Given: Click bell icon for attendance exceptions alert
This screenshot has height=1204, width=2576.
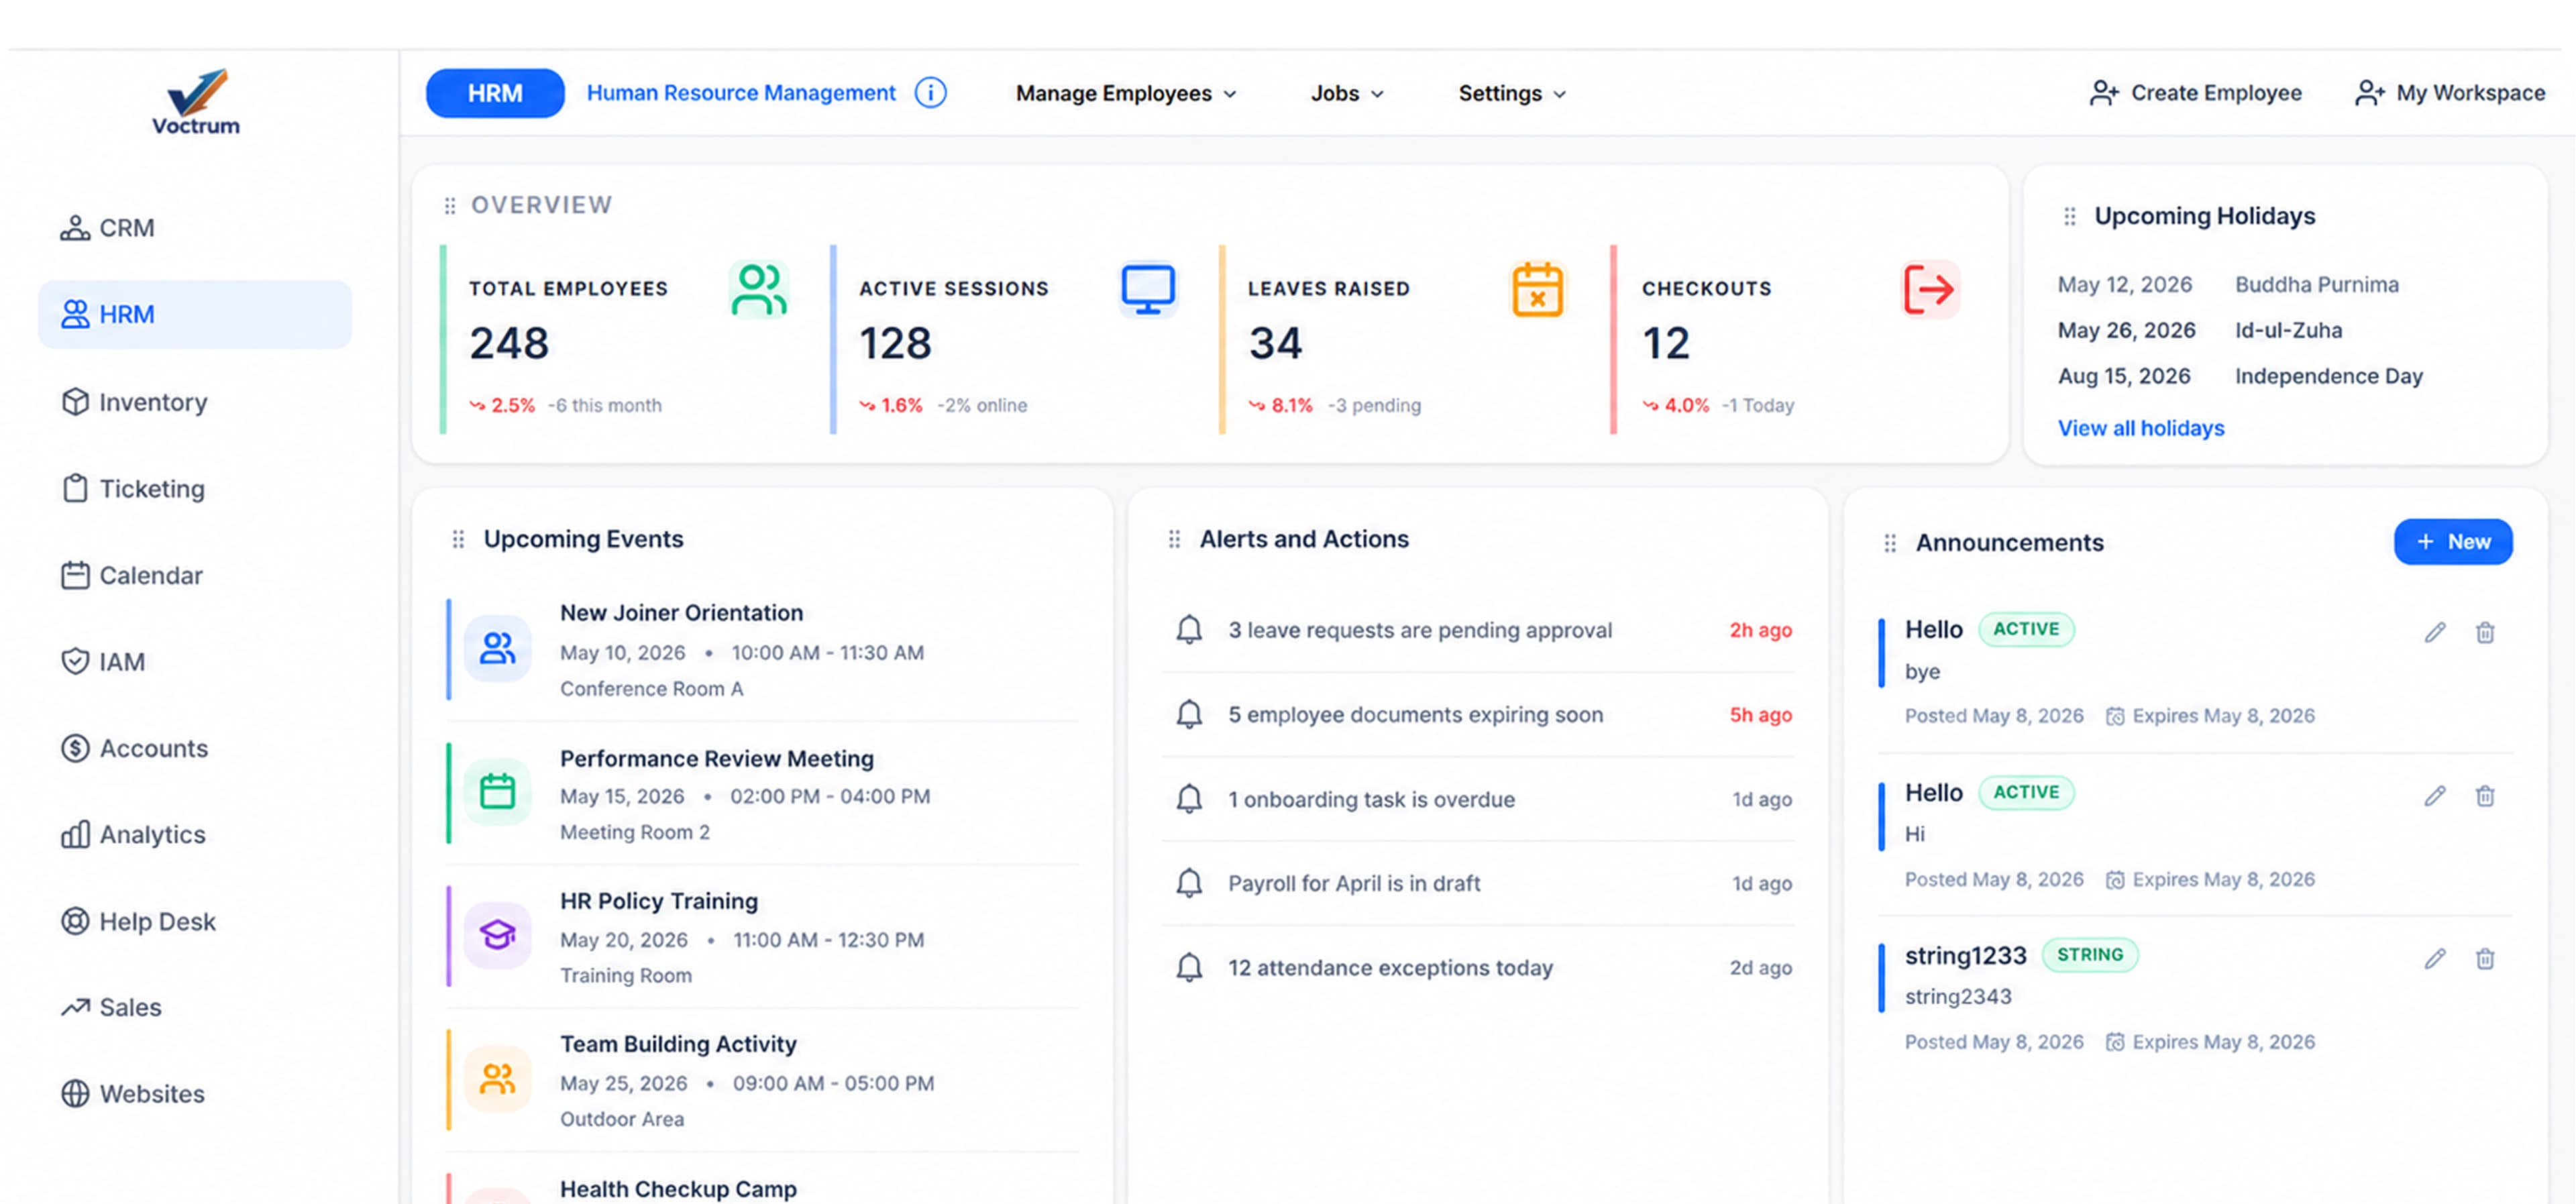Looking at the screenshot, I should pos(1189,968).
